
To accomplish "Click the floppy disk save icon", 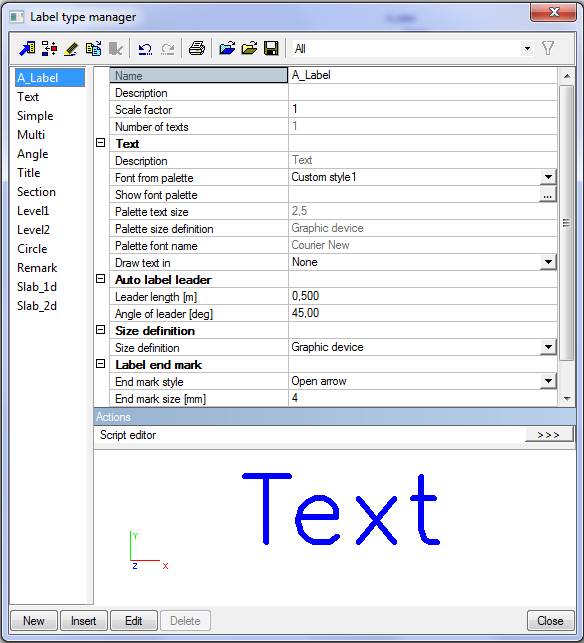I will (x=271, y=49).
